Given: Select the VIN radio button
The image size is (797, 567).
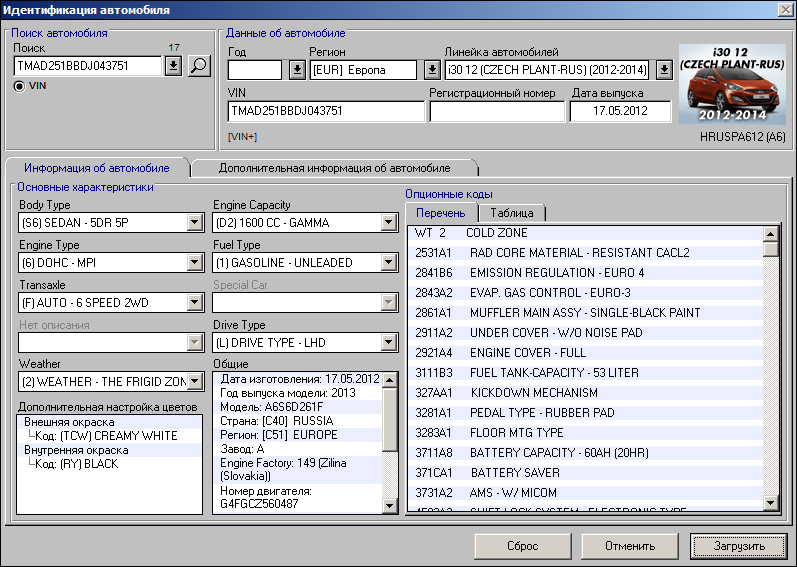Looking at the screenshot, I should (20, 86).
